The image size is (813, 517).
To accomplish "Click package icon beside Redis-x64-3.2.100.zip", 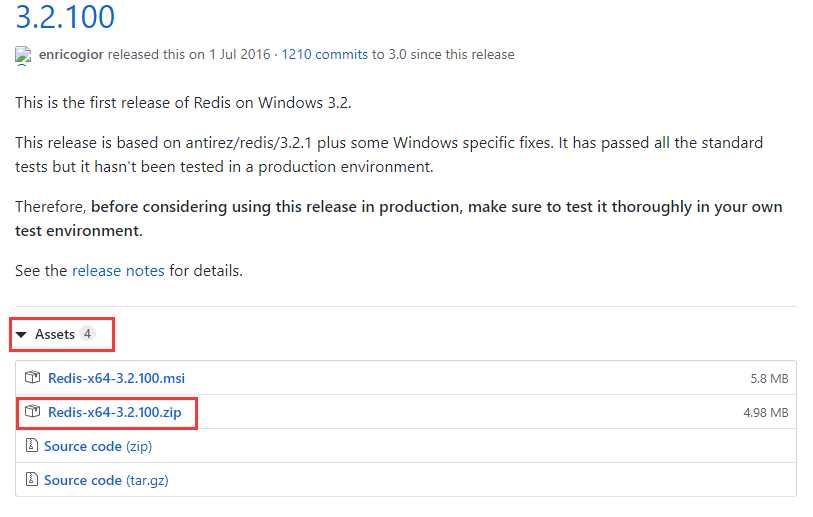I will click(x=32, y=412).
